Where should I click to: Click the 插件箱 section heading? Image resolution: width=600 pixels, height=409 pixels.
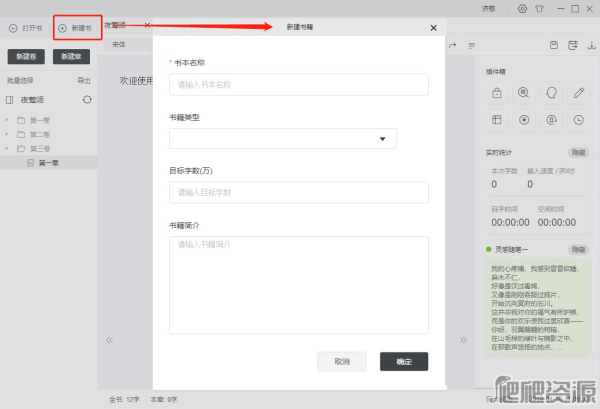tap(496, 72)
